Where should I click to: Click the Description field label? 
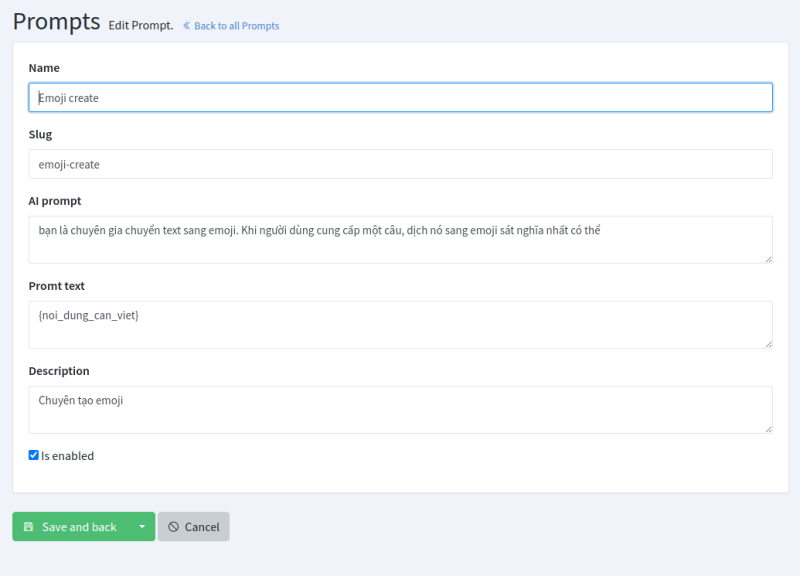click(x=59, y=371)
